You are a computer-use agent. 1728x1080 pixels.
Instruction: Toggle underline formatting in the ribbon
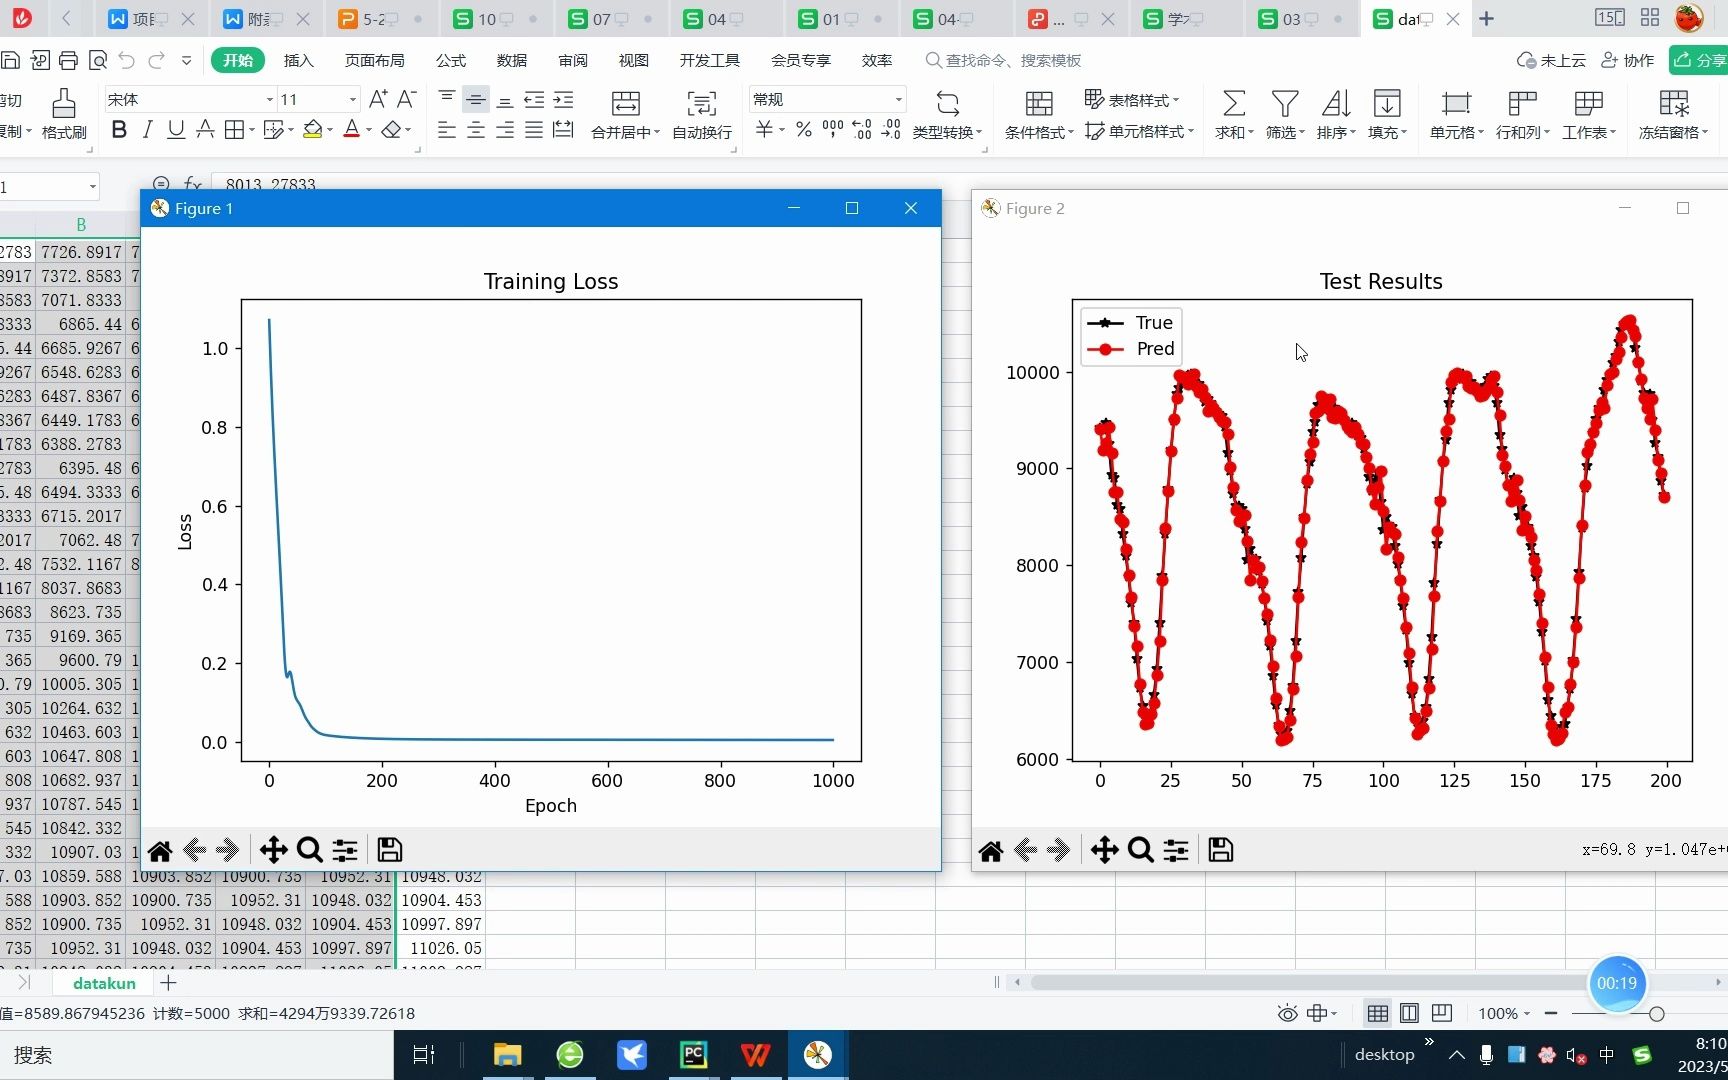point(176,130)
